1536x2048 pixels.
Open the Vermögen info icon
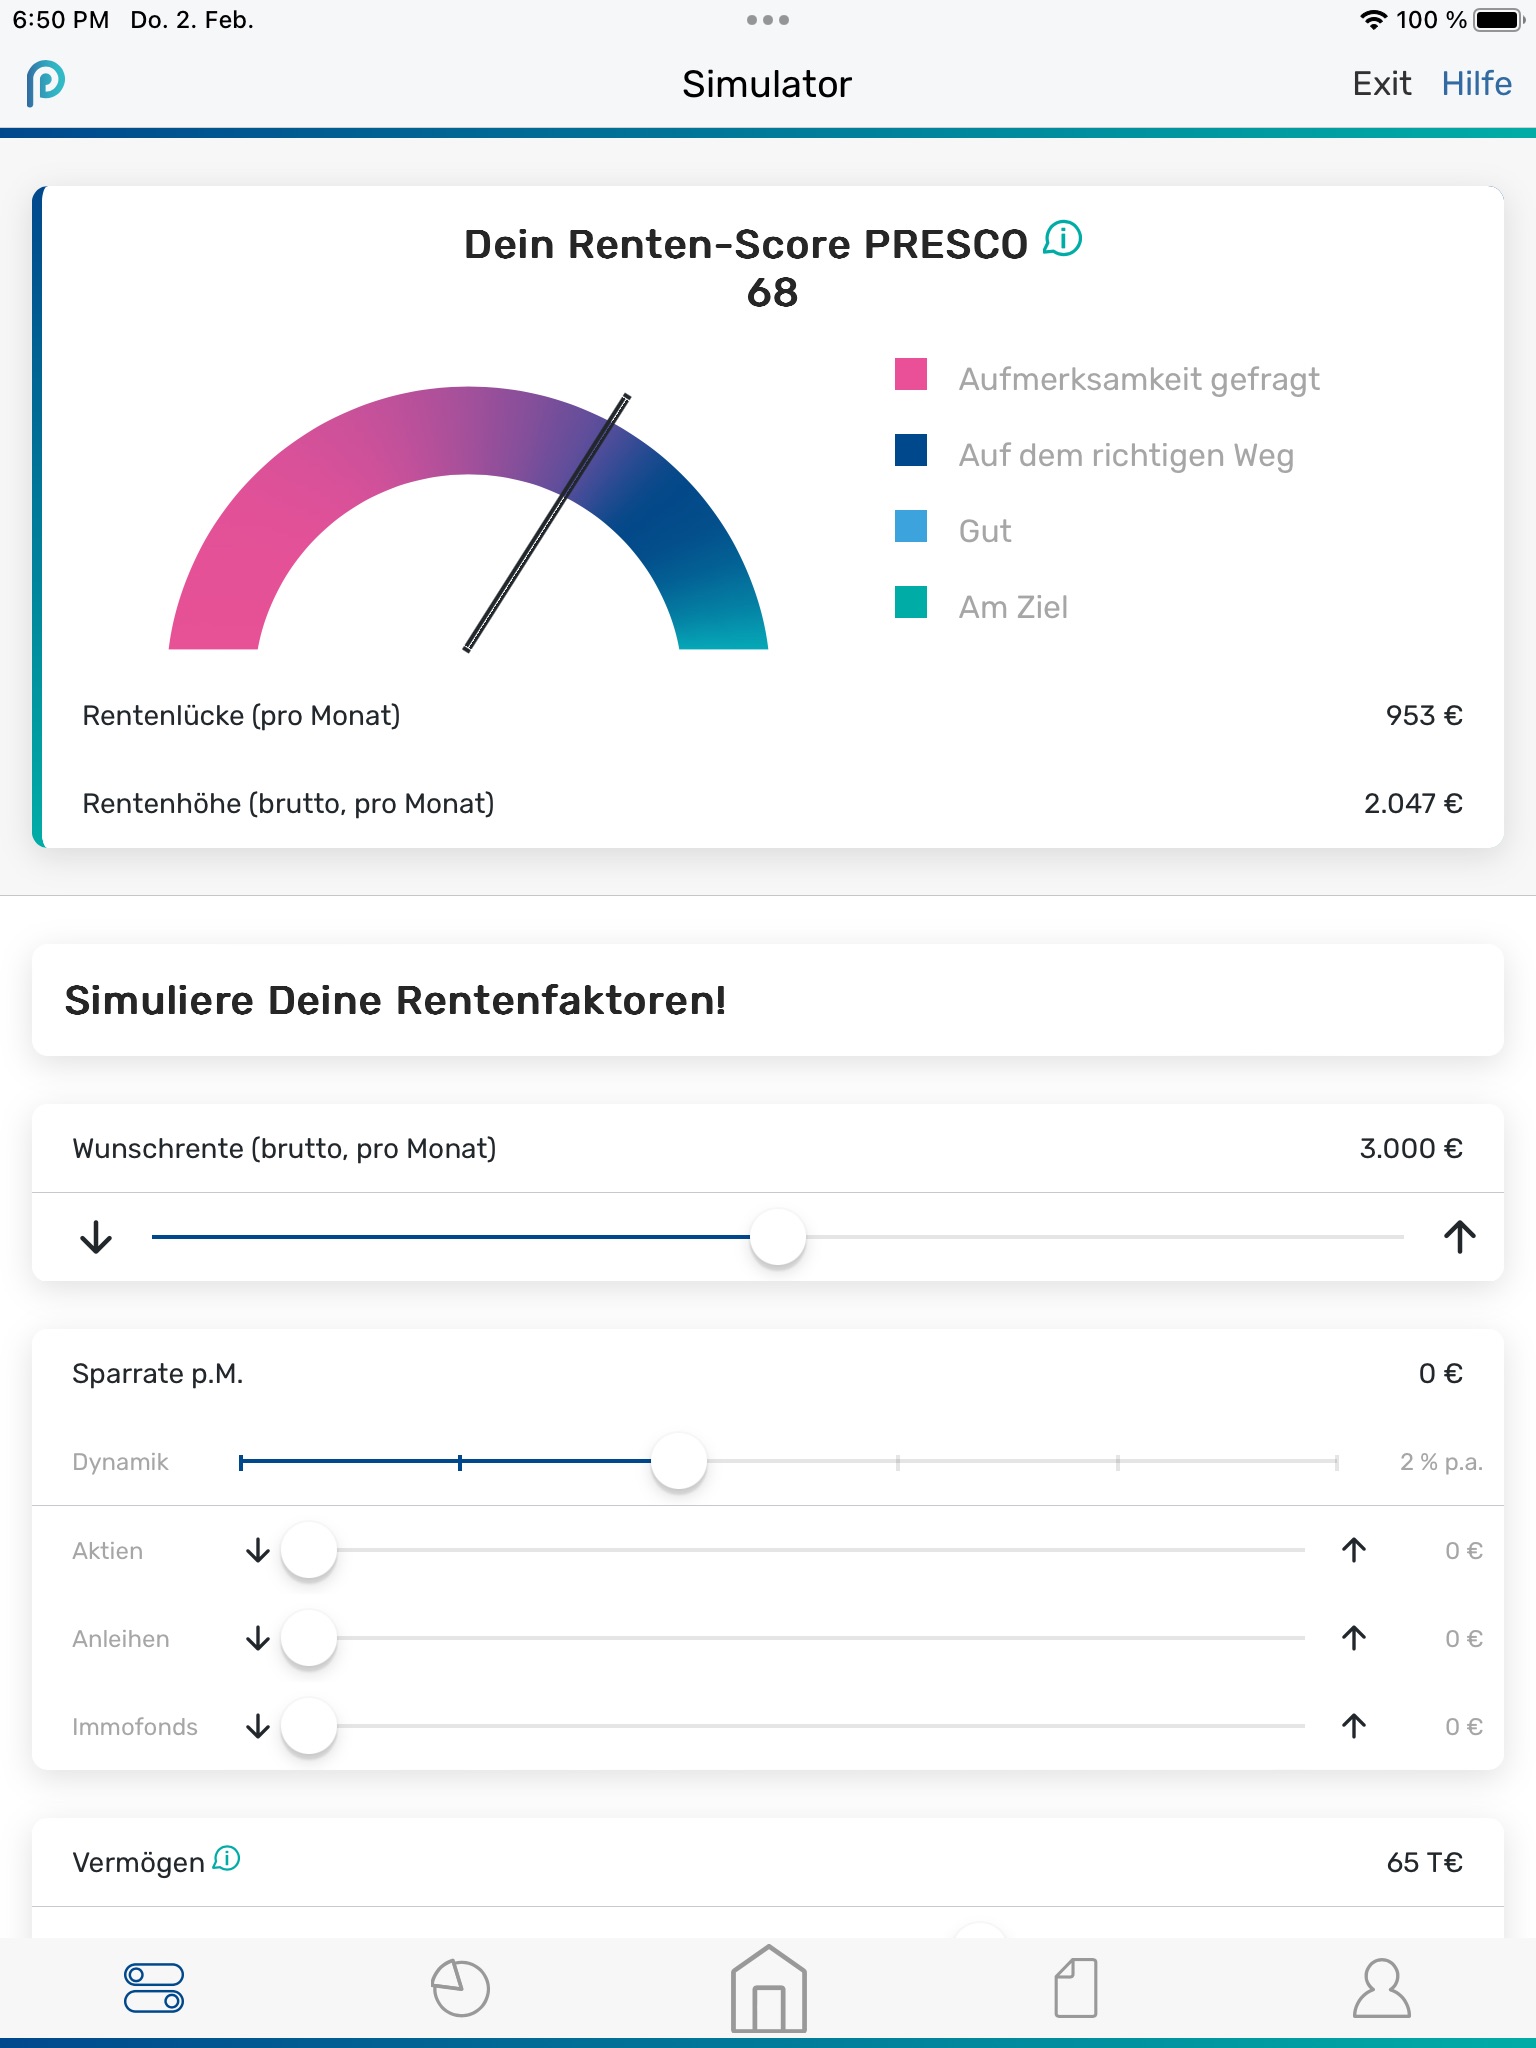click(227, 1859)
